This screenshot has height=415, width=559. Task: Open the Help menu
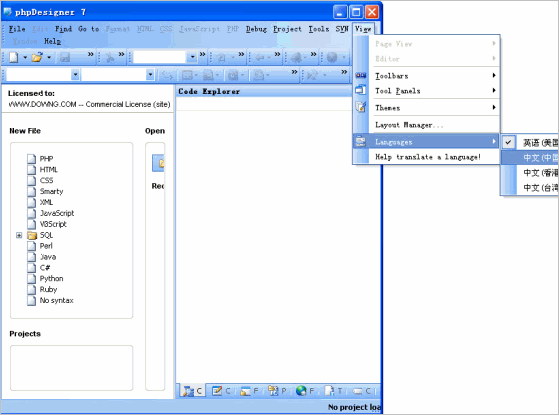tap(52, 41)
